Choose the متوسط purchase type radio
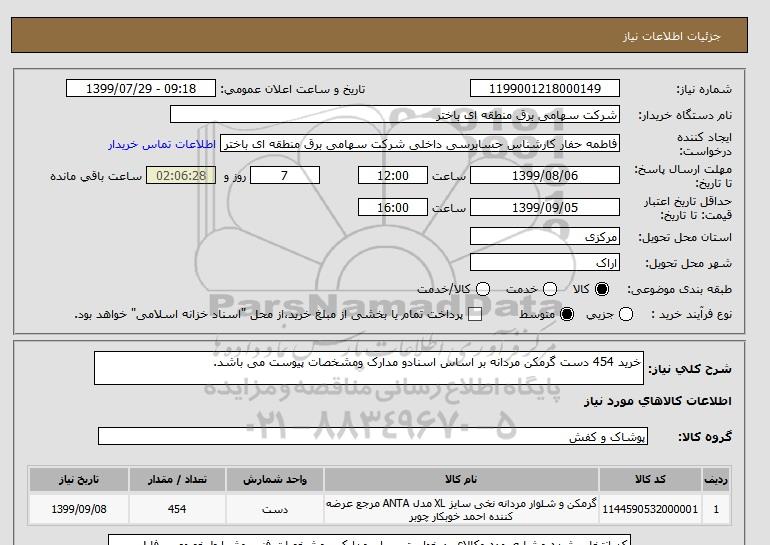The height and width of the screenshot is (545, 770). tap(567, 314)
